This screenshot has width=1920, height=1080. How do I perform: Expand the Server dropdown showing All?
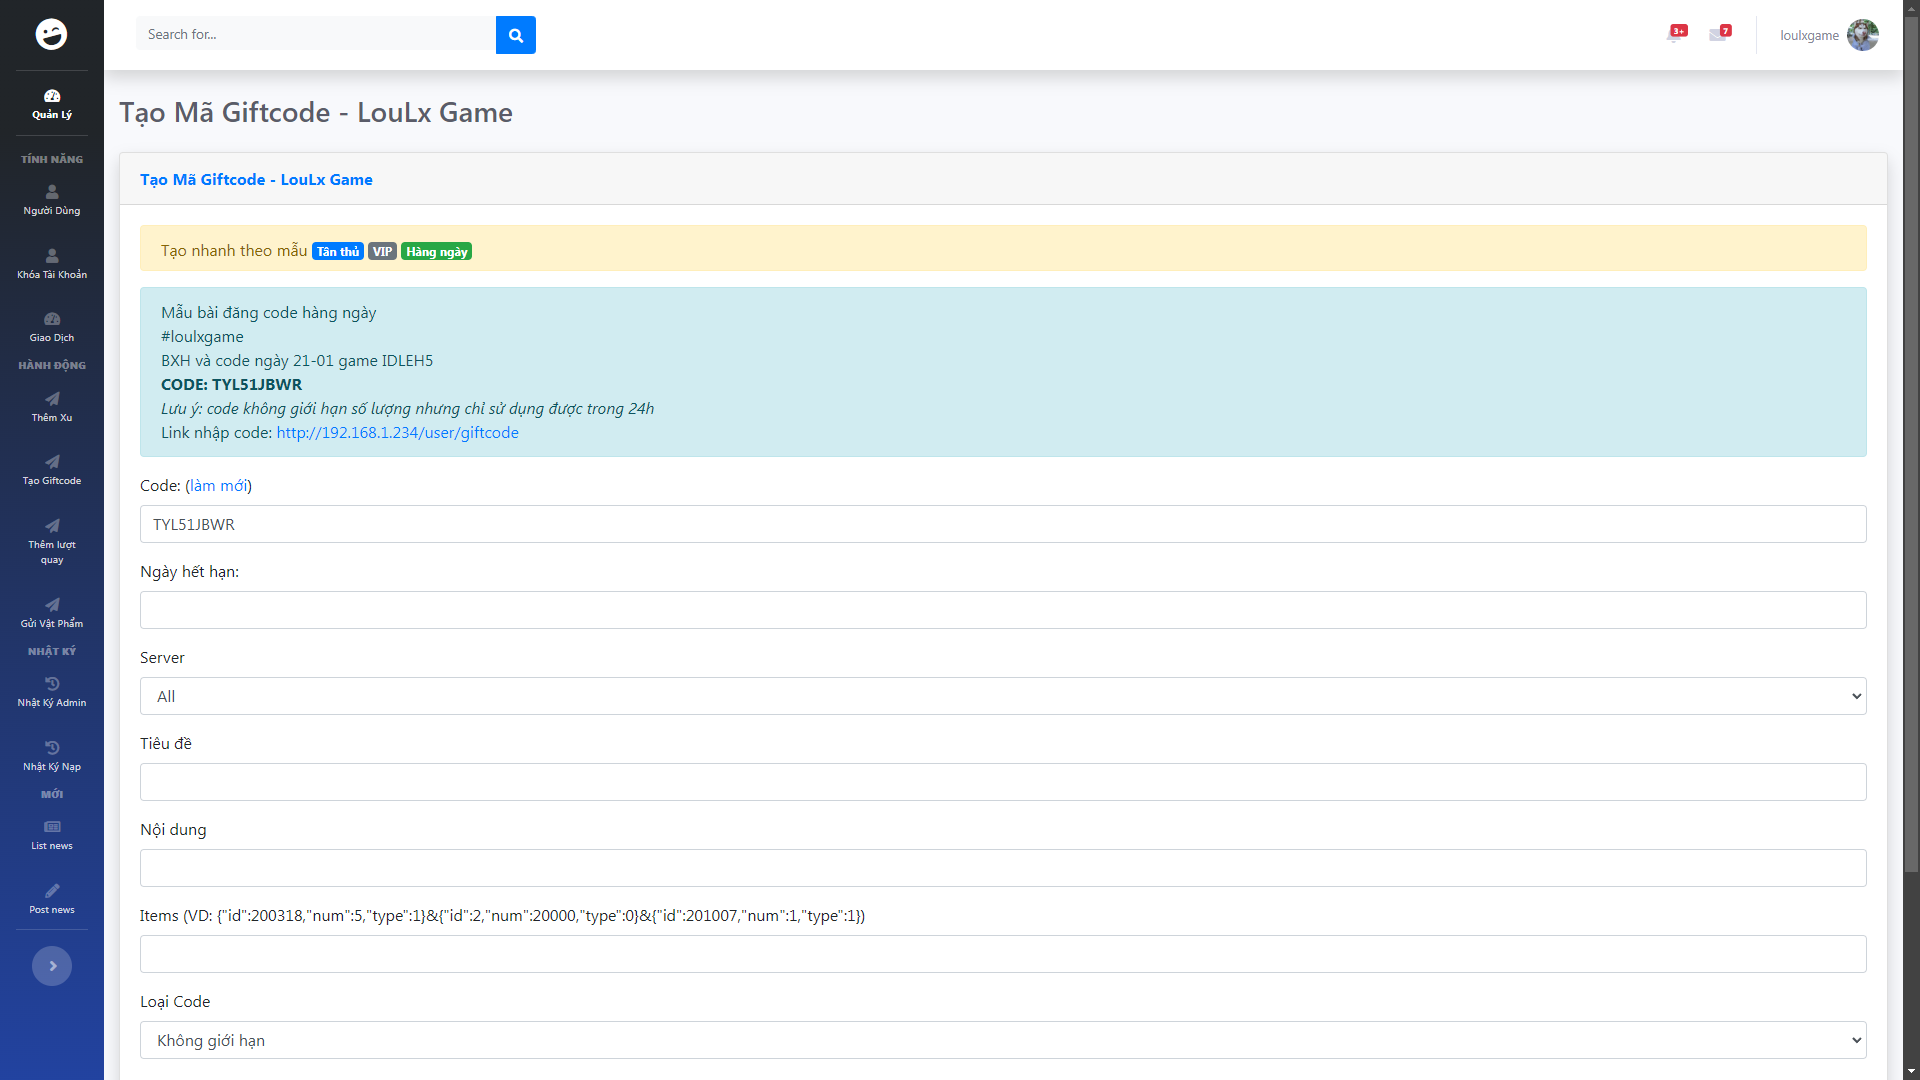point(1002,696)
